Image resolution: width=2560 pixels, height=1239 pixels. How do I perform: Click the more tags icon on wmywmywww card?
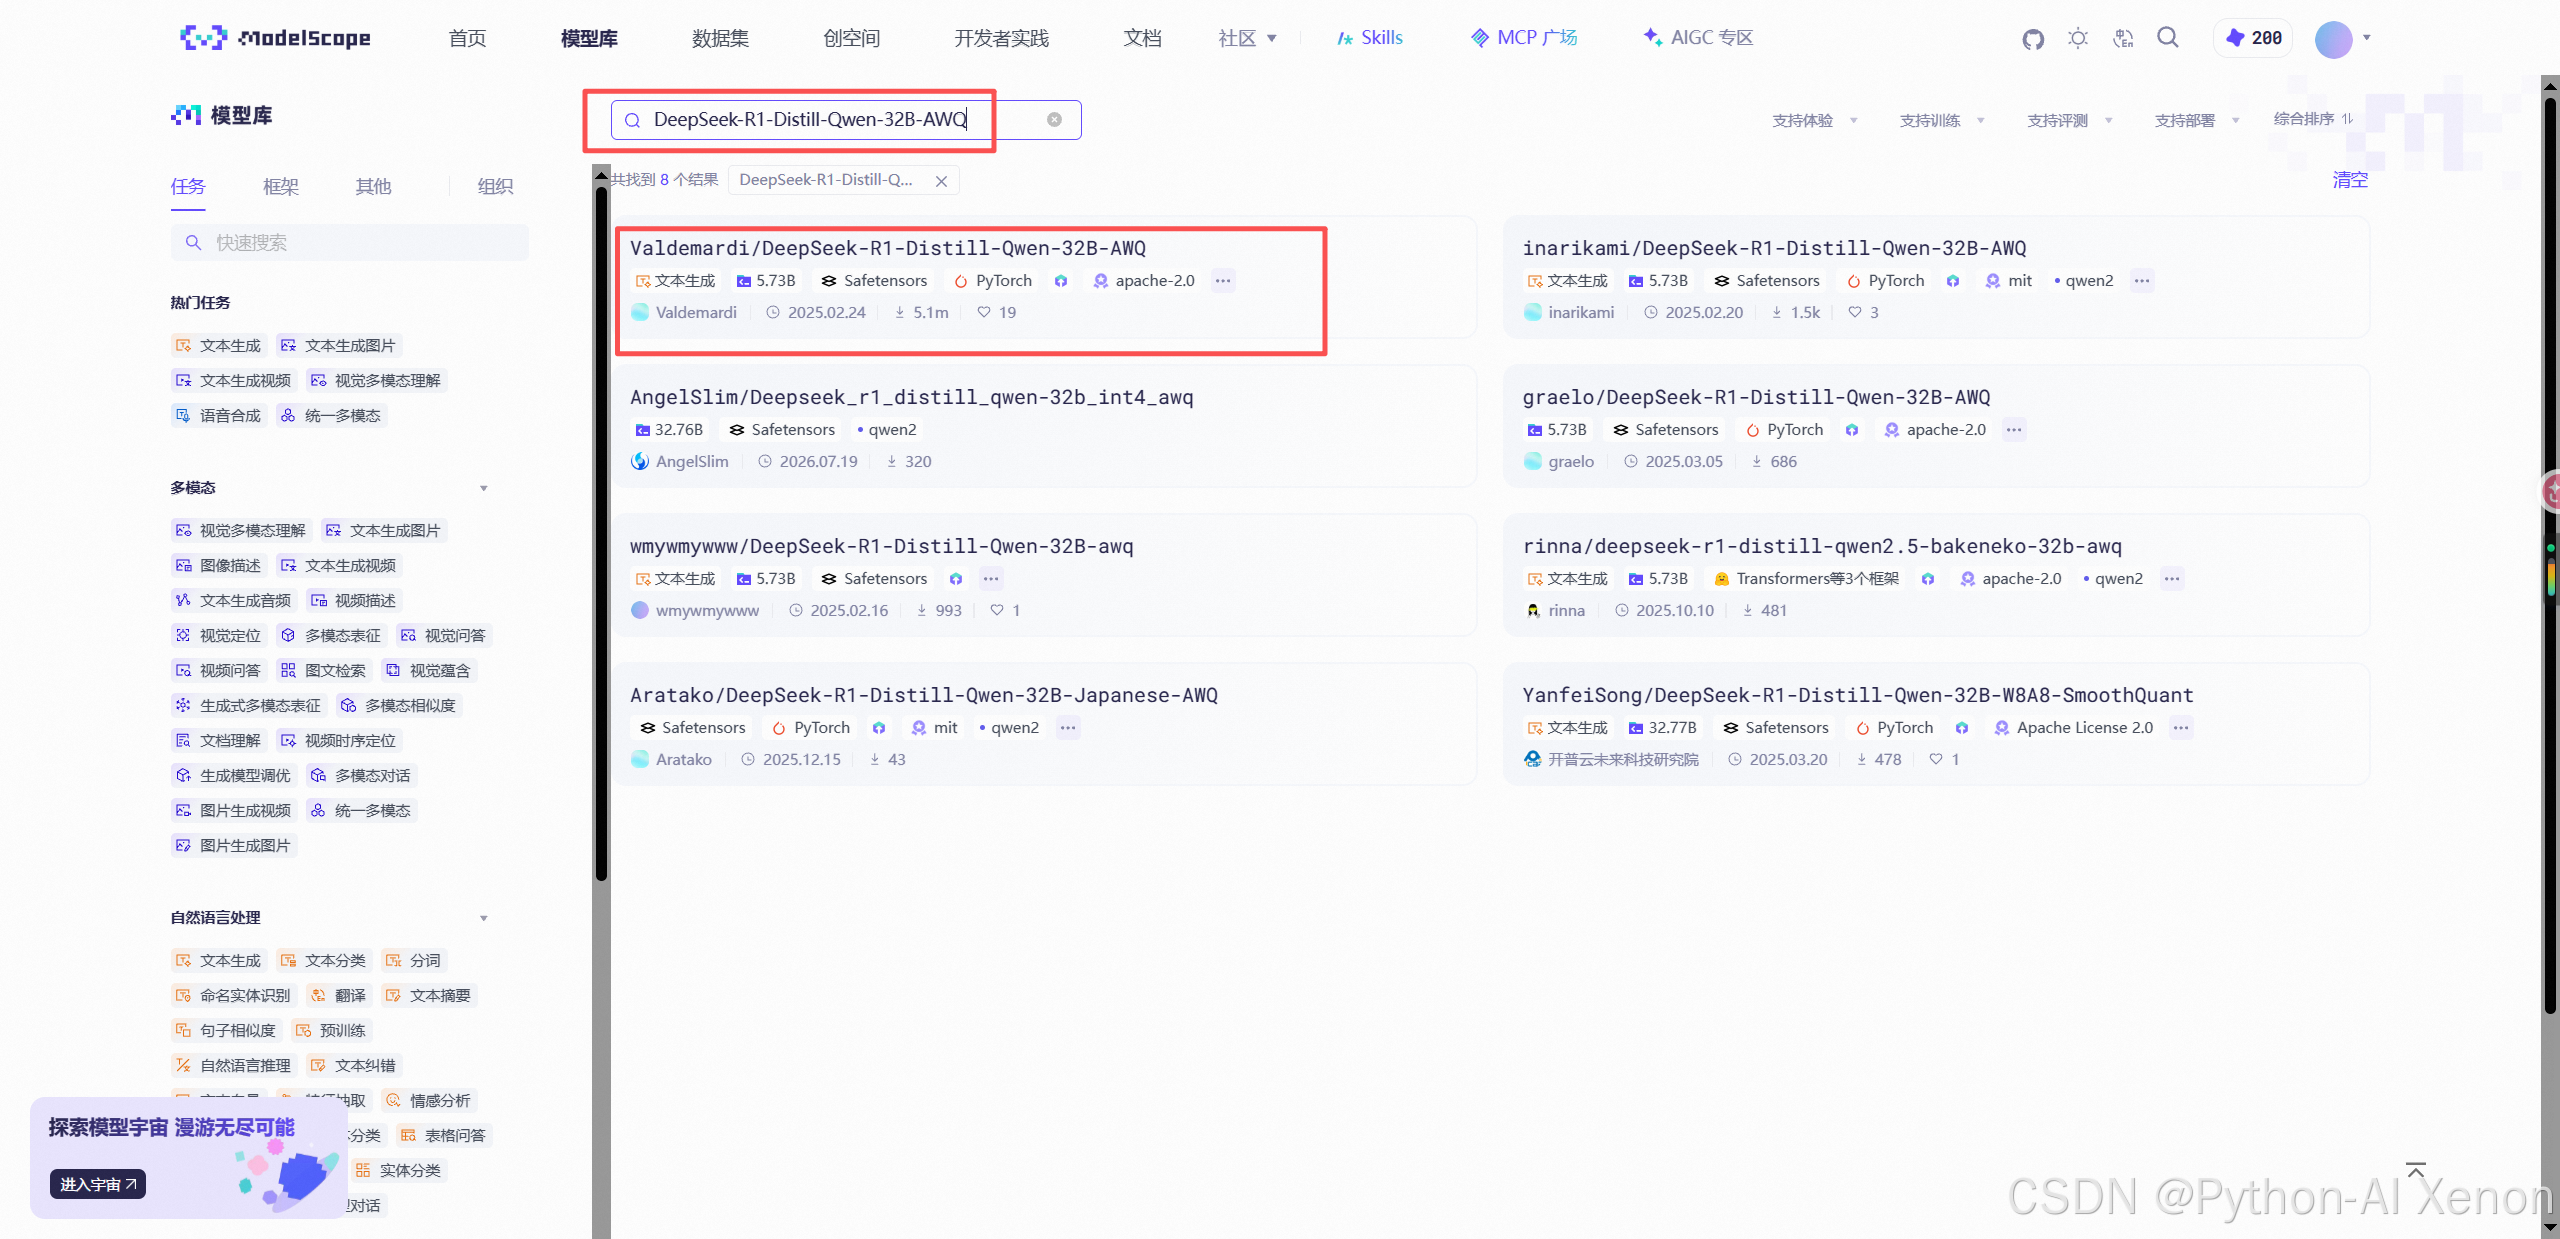[x=991, y=579]
